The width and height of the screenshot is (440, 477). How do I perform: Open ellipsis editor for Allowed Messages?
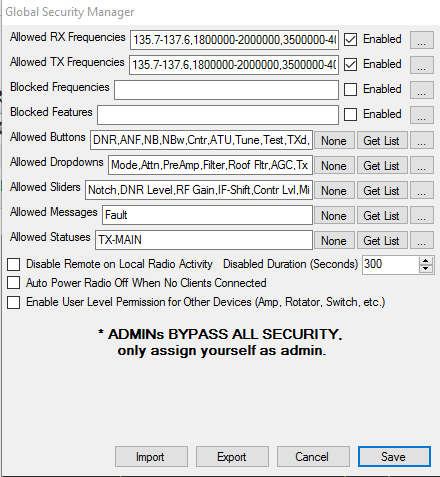[x=422, y=215]
